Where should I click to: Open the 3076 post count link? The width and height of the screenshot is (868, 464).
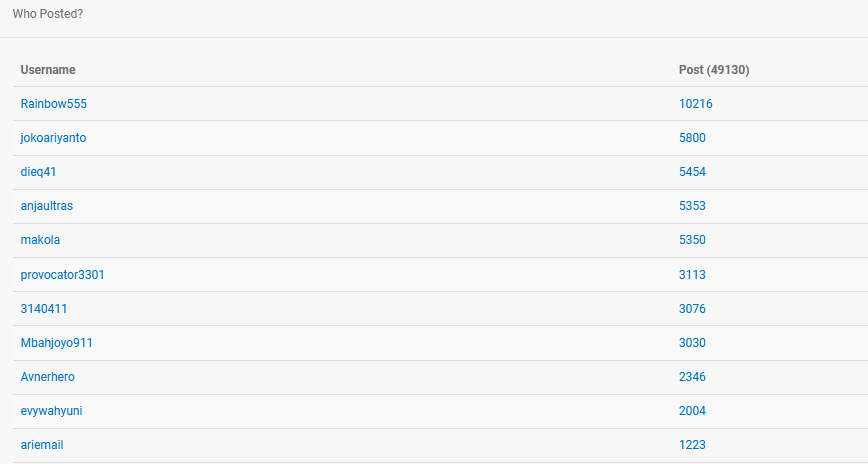click(x=692, y=309)
